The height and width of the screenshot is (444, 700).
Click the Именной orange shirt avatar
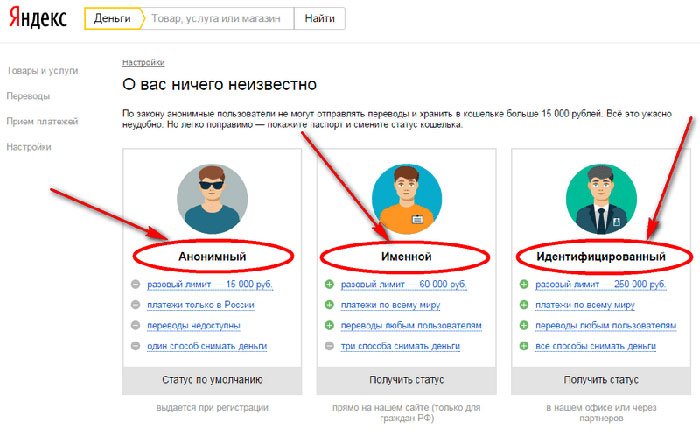click(x=407, y=199)
